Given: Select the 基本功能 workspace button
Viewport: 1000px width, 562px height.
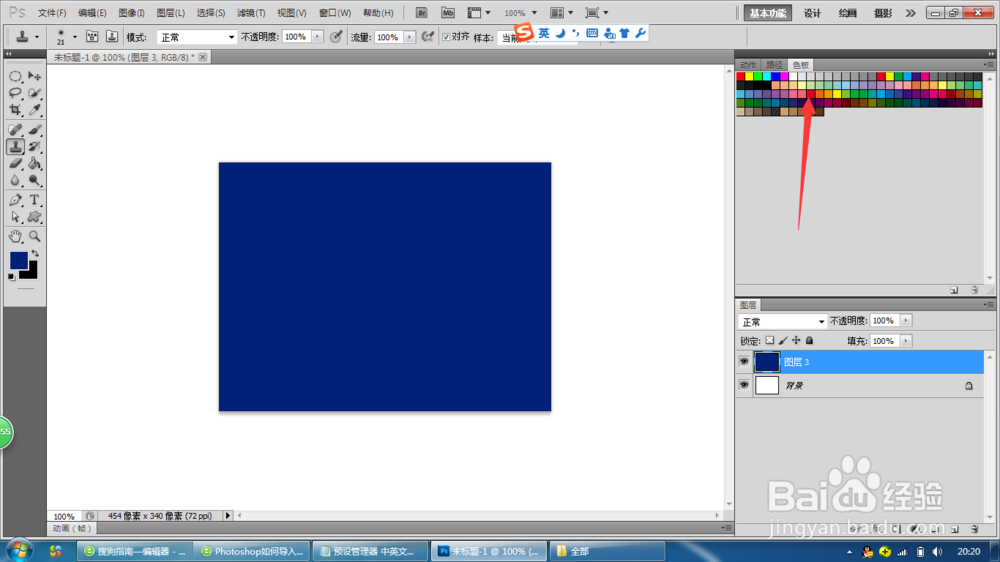Looking at the screenshot, I should click(768, 13).
